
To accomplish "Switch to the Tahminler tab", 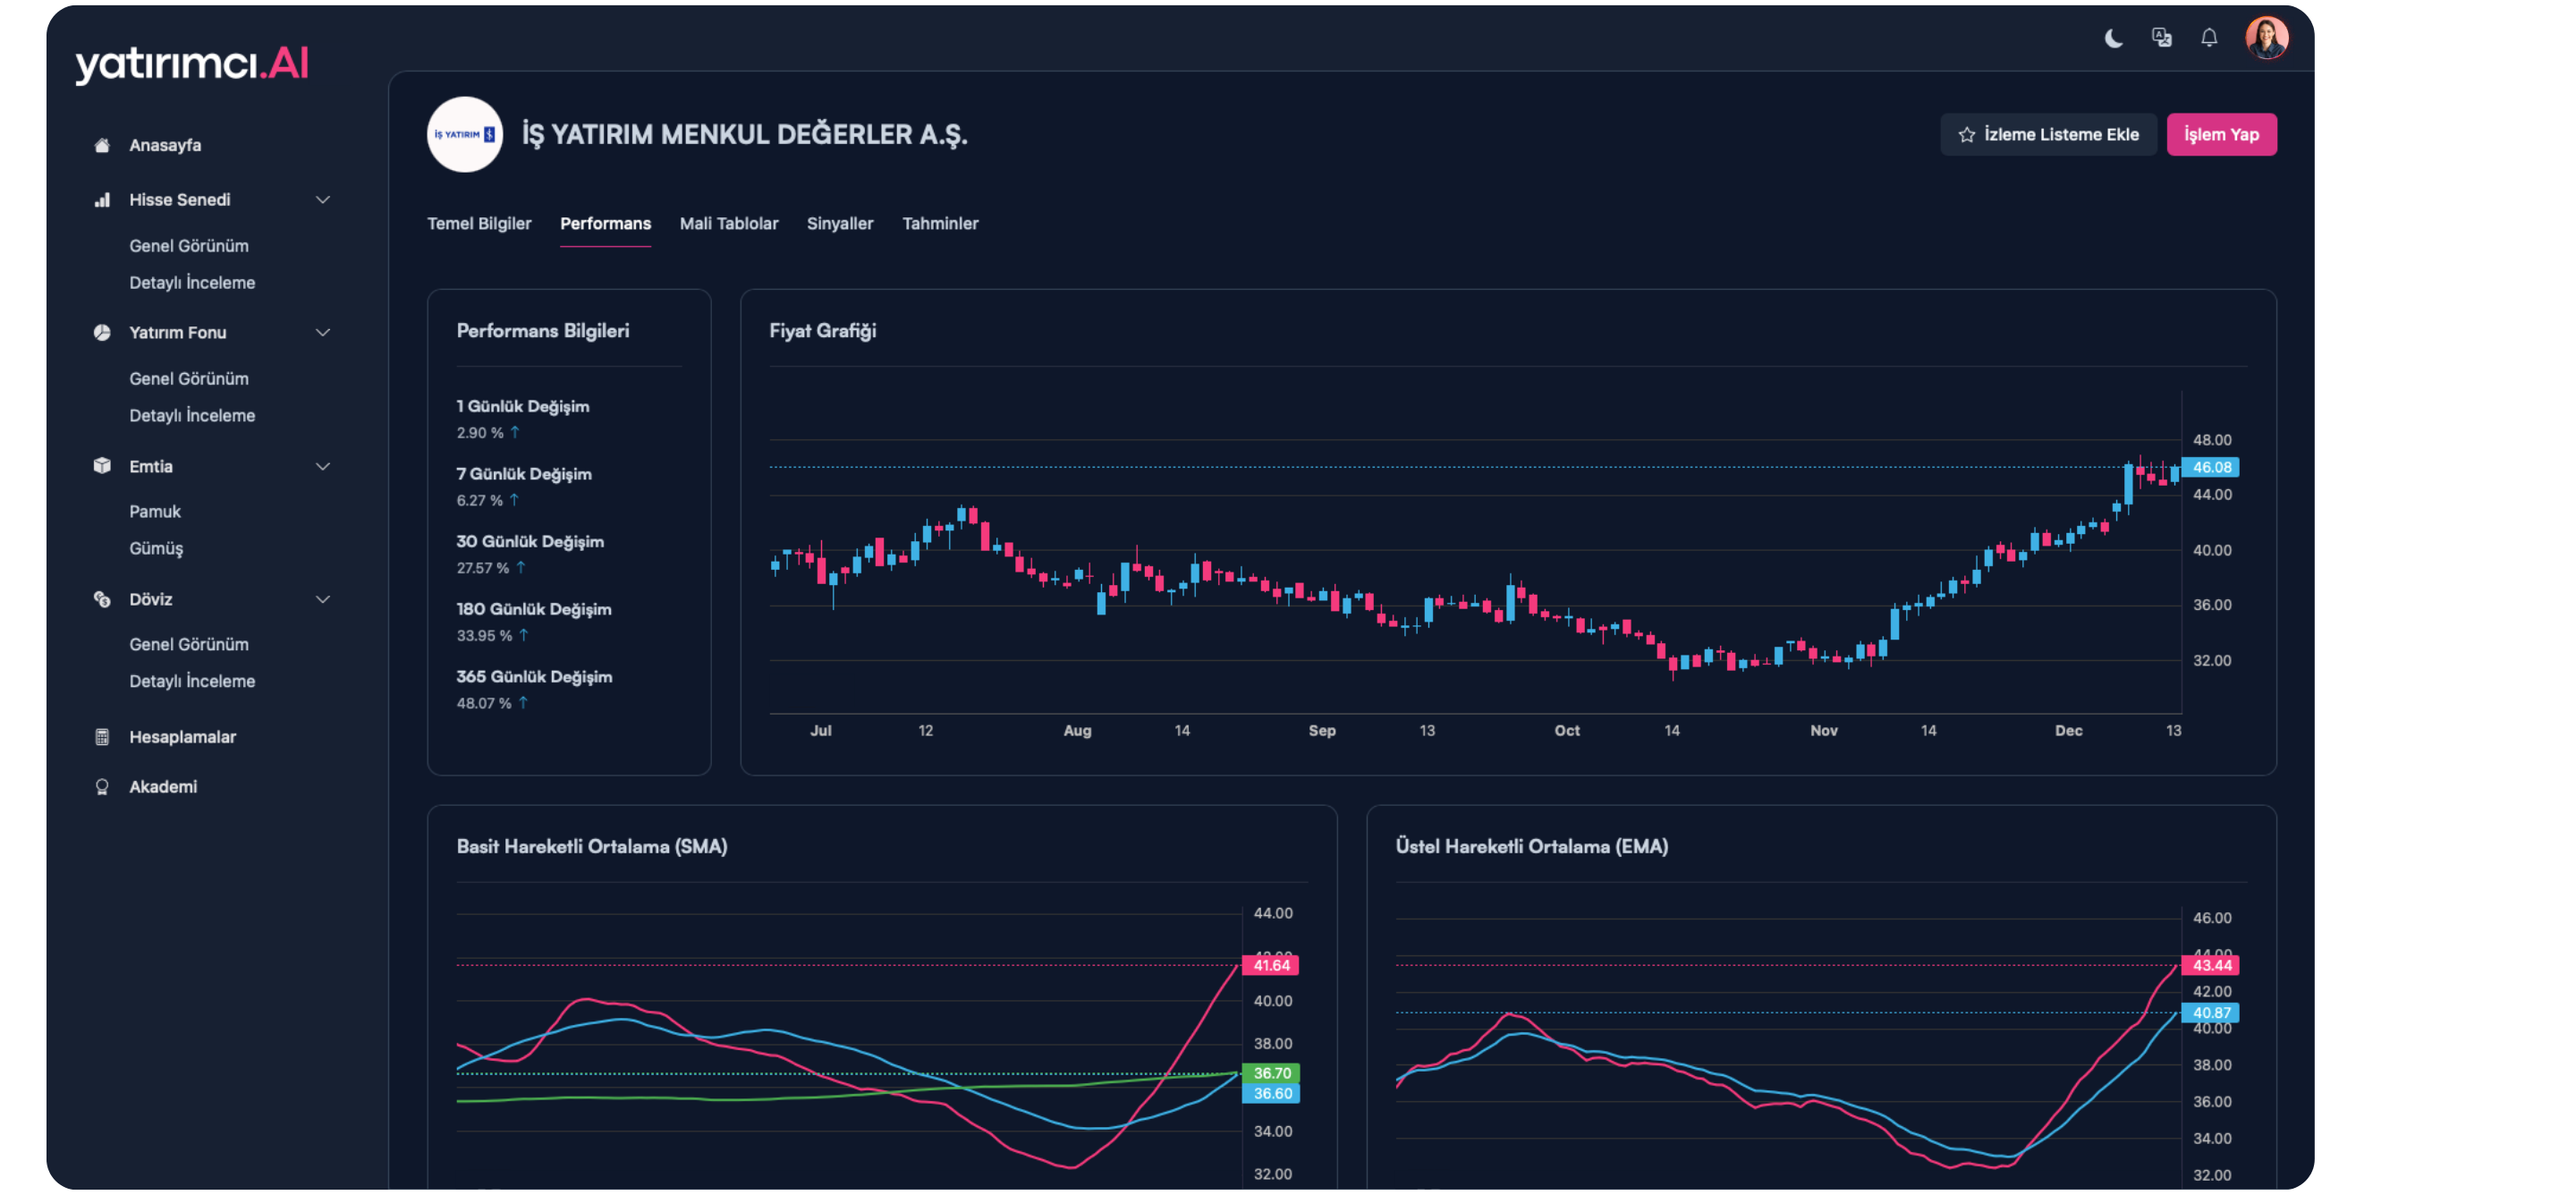I will coord(940,223).
